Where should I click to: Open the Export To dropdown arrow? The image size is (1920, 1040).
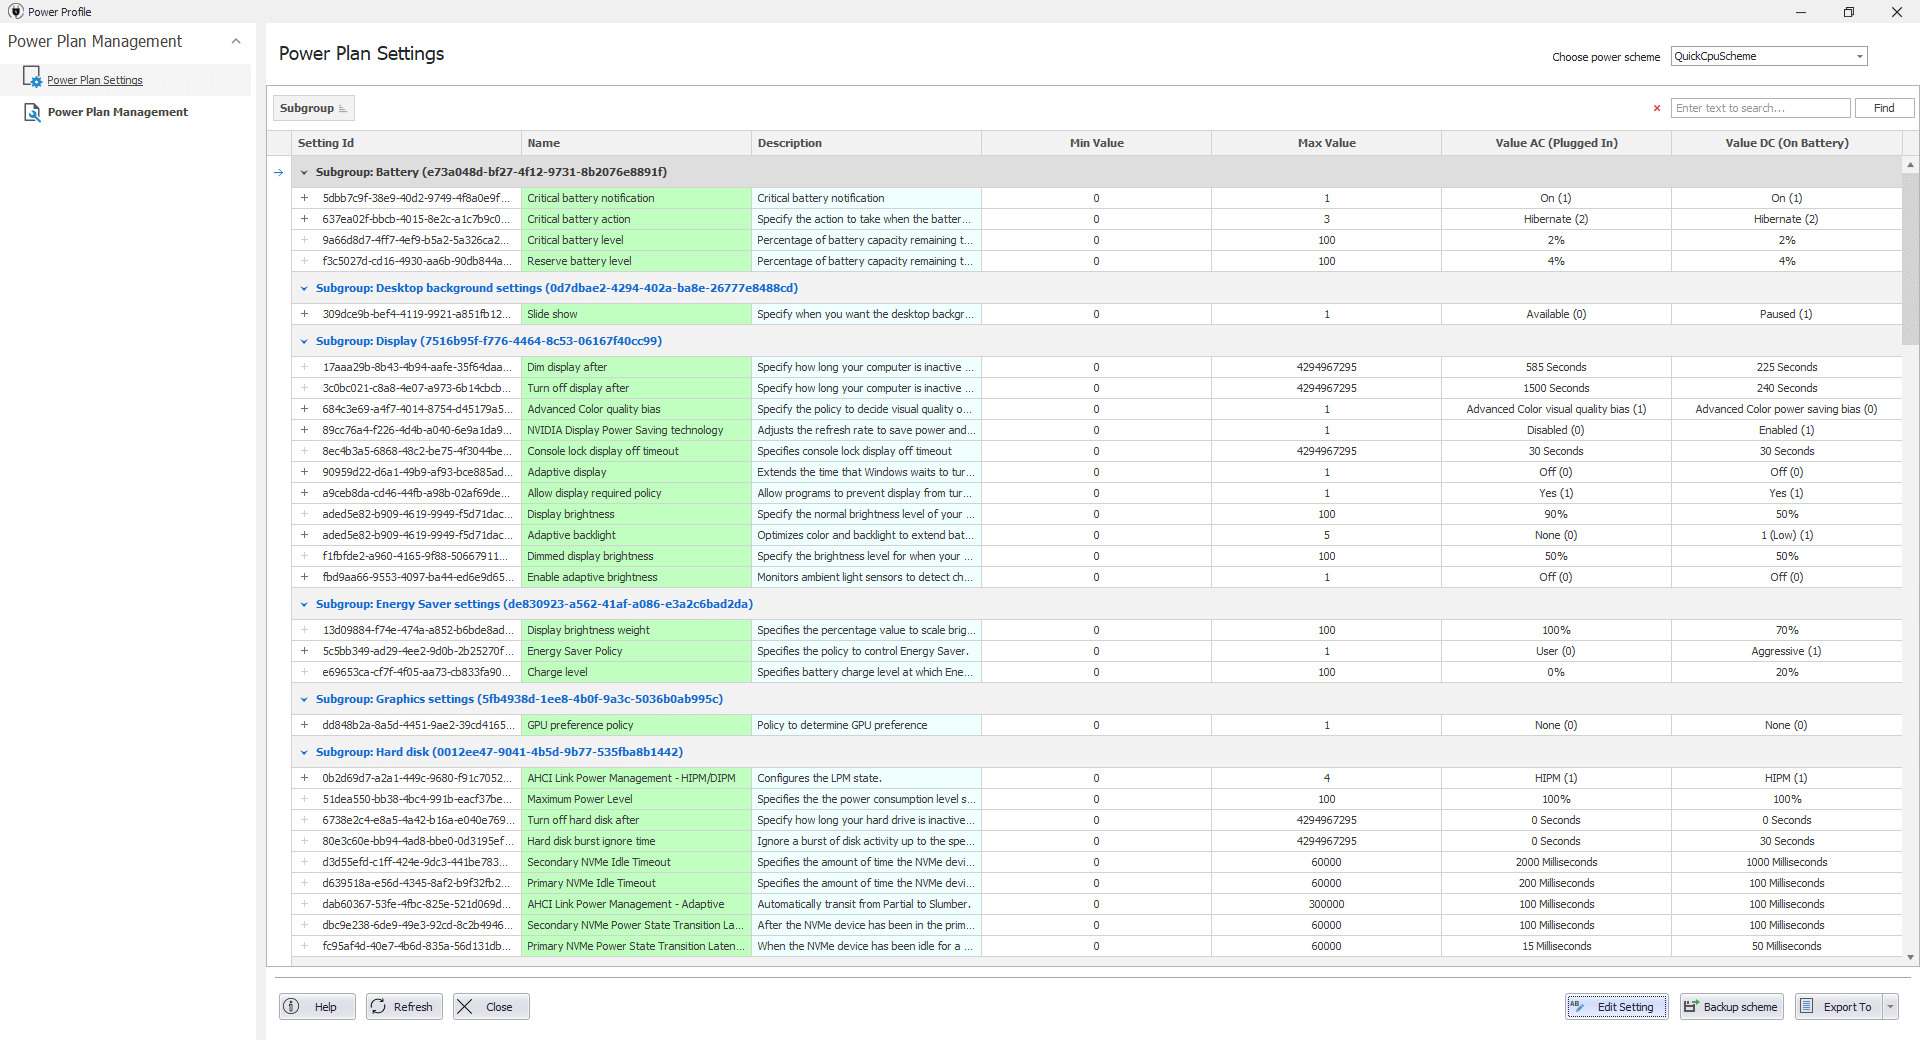(1890, 1006)
